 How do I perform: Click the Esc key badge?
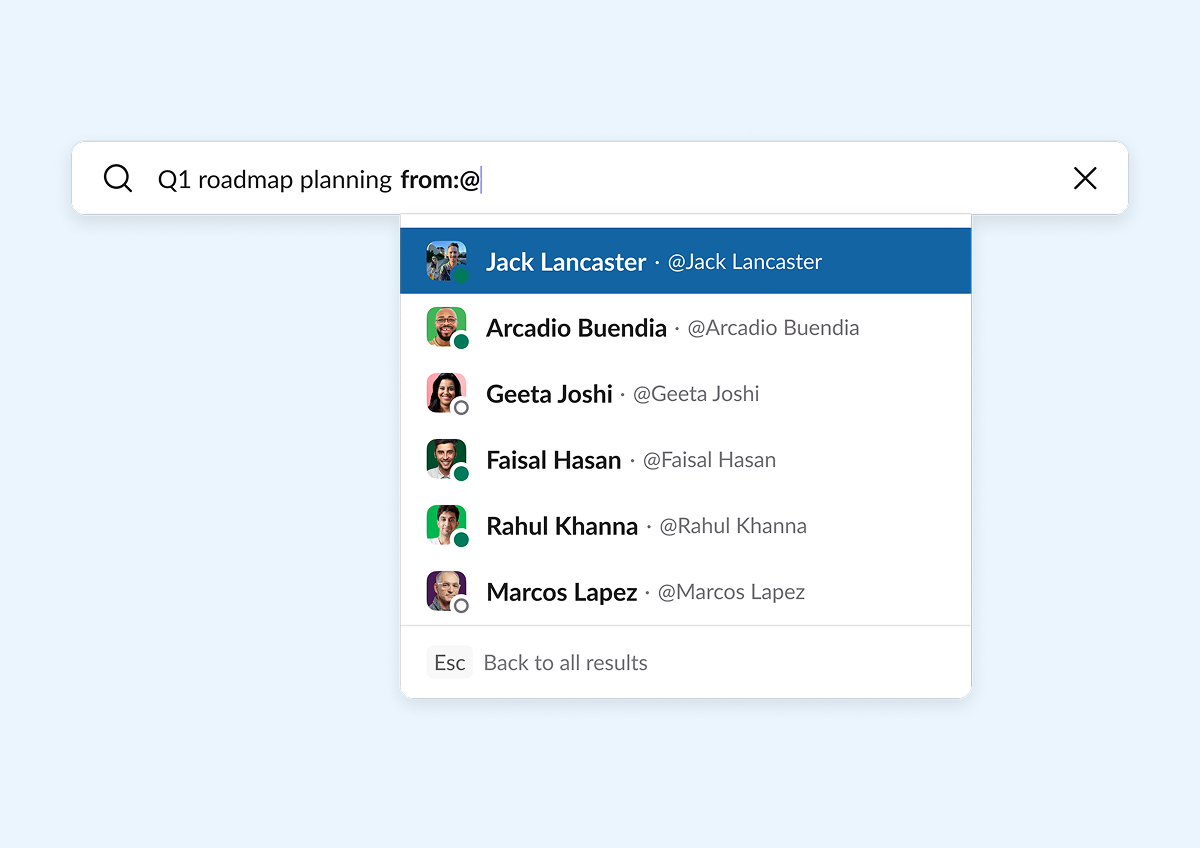pyautogui.click(x=450, y=662)
